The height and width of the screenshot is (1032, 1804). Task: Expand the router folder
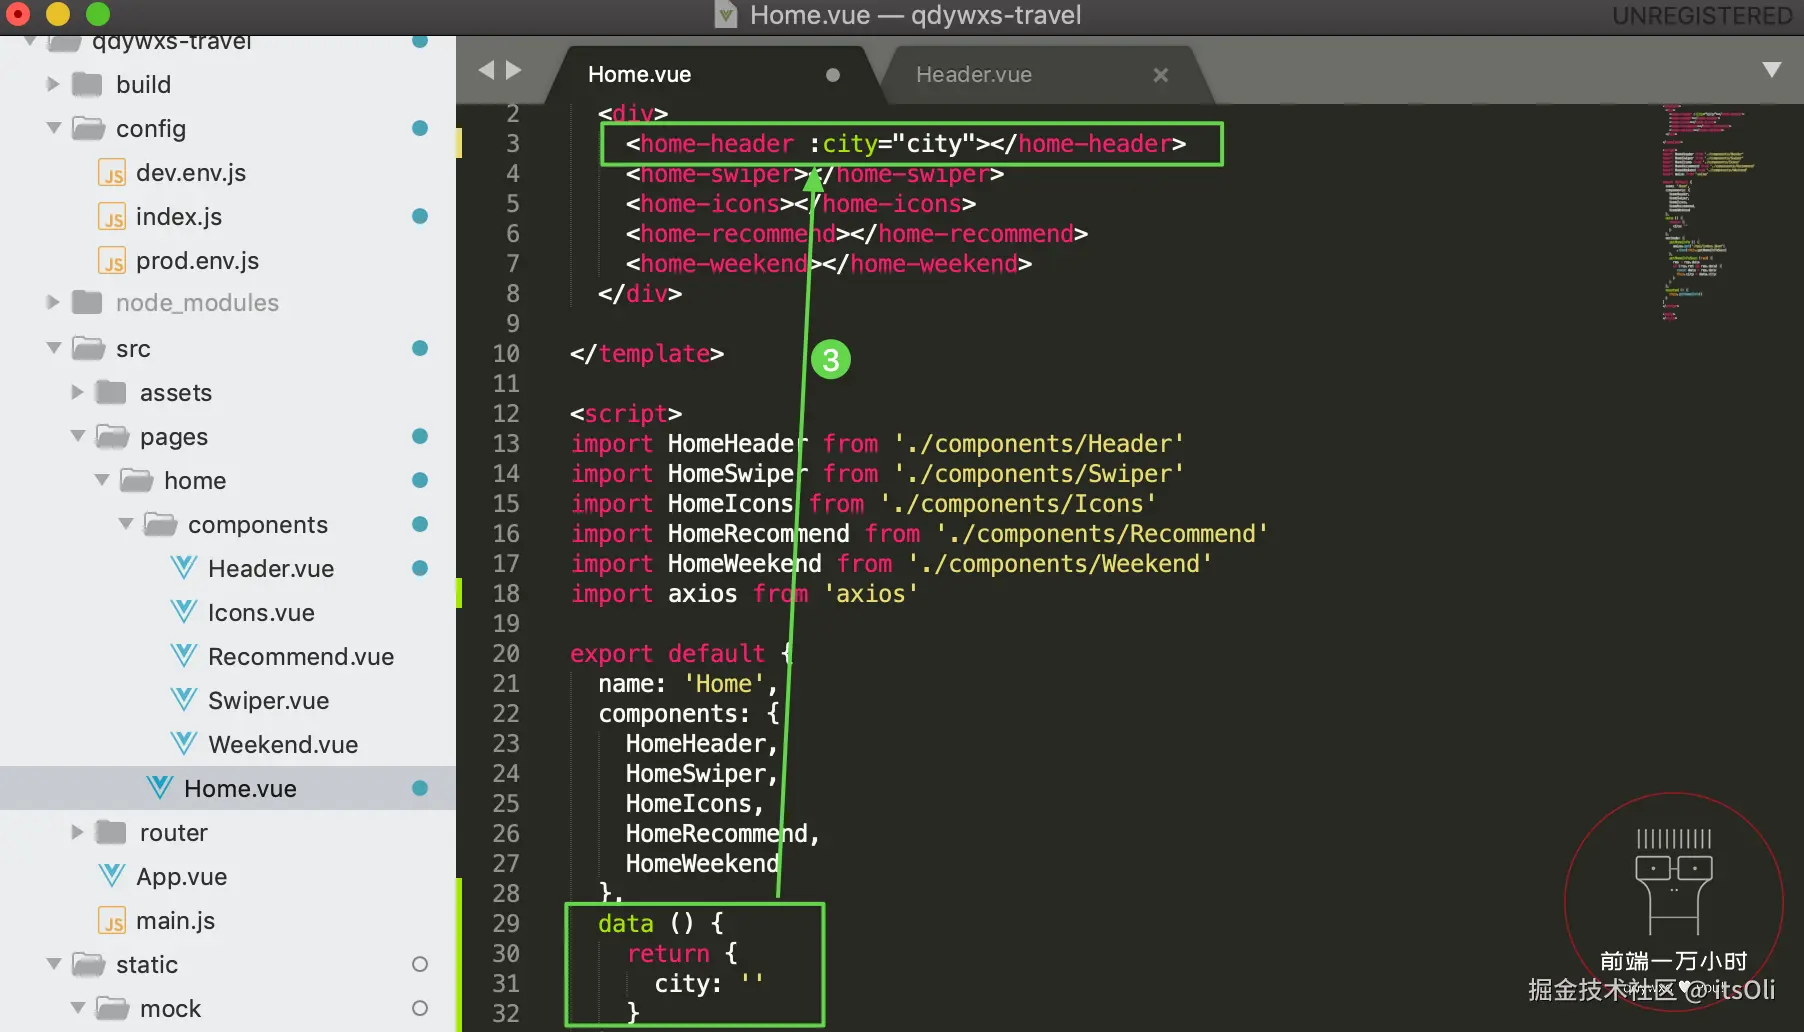point(78,832)
